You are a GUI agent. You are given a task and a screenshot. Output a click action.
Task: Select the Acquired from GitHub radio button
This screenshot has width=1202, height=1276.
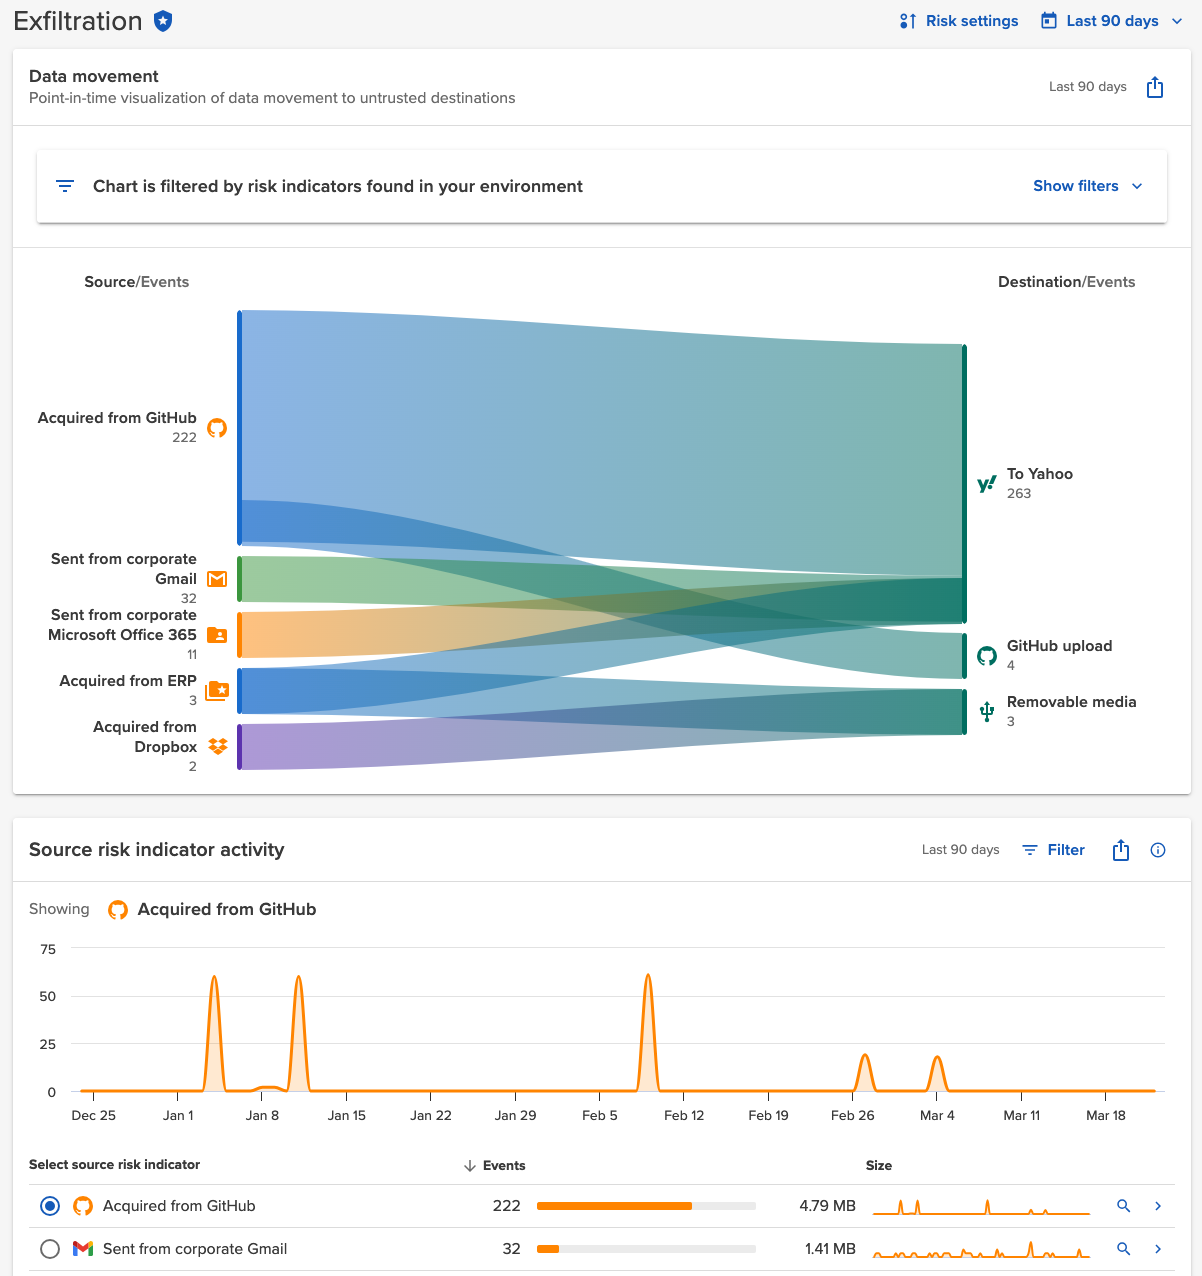(50, 1206)
